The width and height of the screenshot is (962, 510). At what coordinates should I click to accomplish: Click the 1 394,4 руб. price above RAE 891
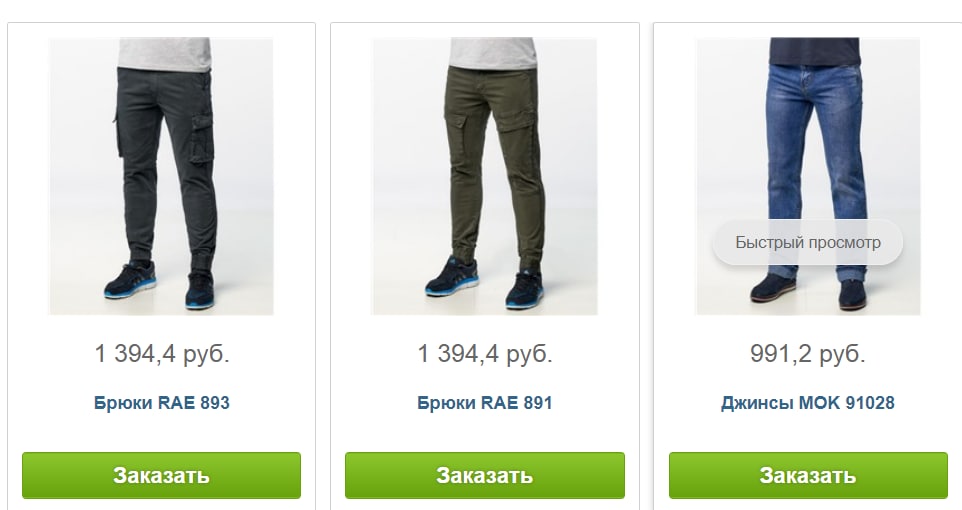pos(485,354)
